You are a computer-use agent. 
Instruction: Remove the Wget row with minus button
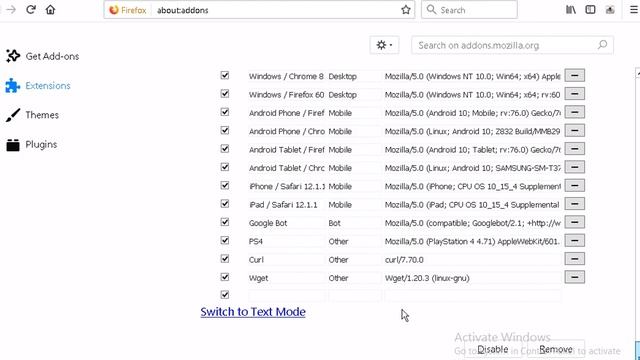(574, 278)
